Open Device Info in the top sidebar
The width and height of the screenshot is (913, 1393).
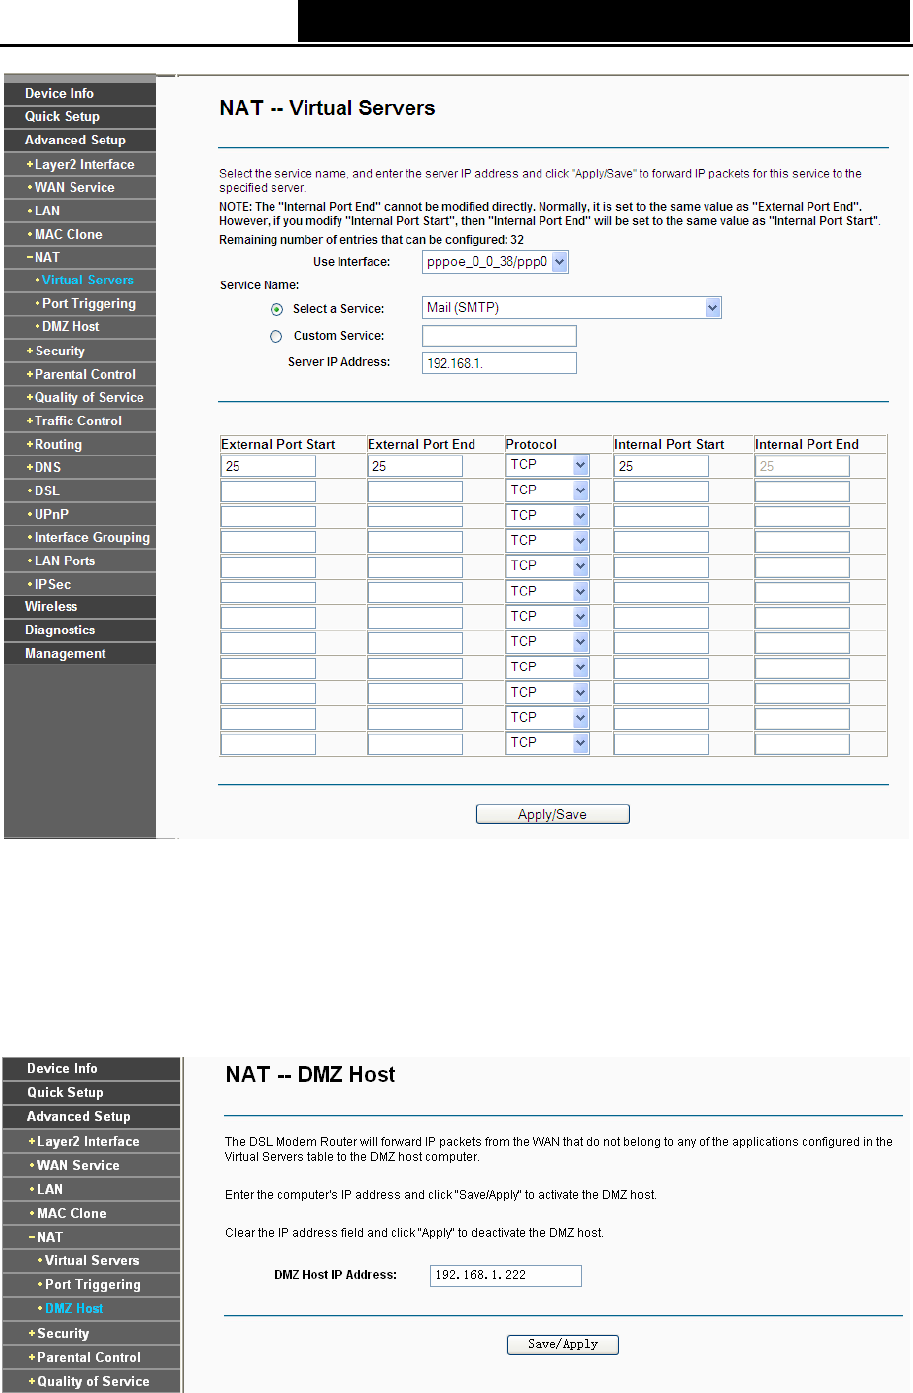click(x=60, y=93)
